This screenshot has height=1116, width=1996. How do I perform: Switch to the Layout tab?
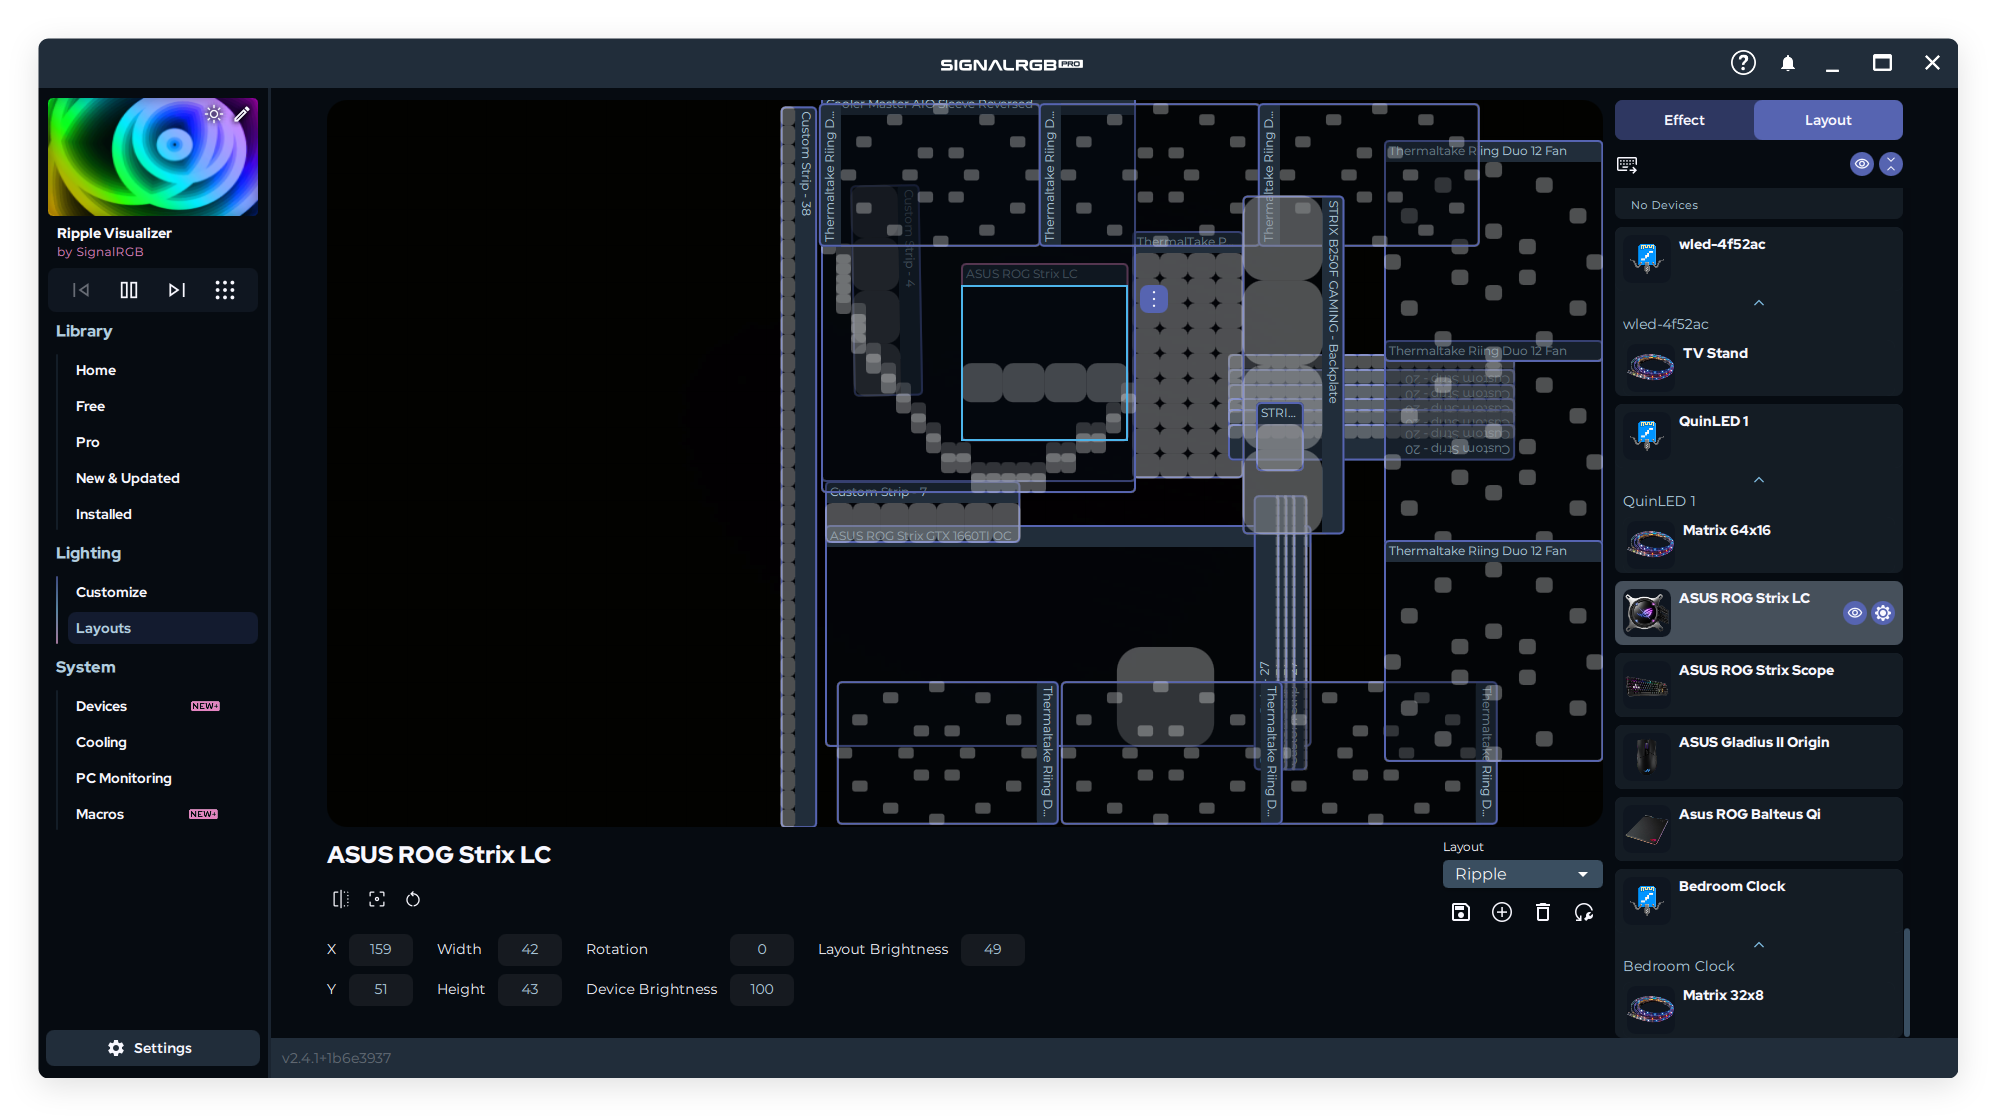(1828, 120)
